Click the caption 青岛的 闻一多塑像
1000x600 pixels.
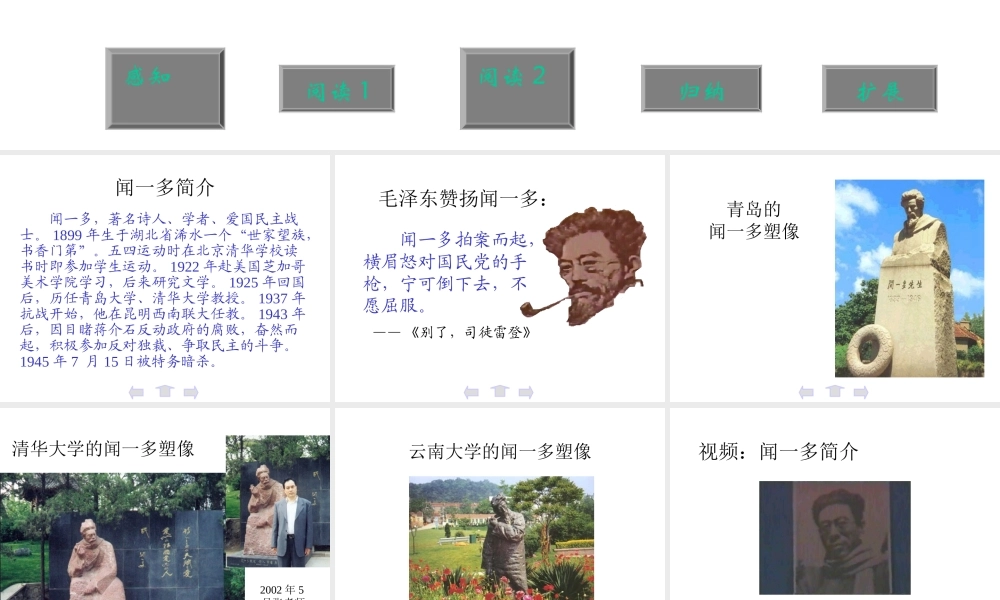[754, 220]
